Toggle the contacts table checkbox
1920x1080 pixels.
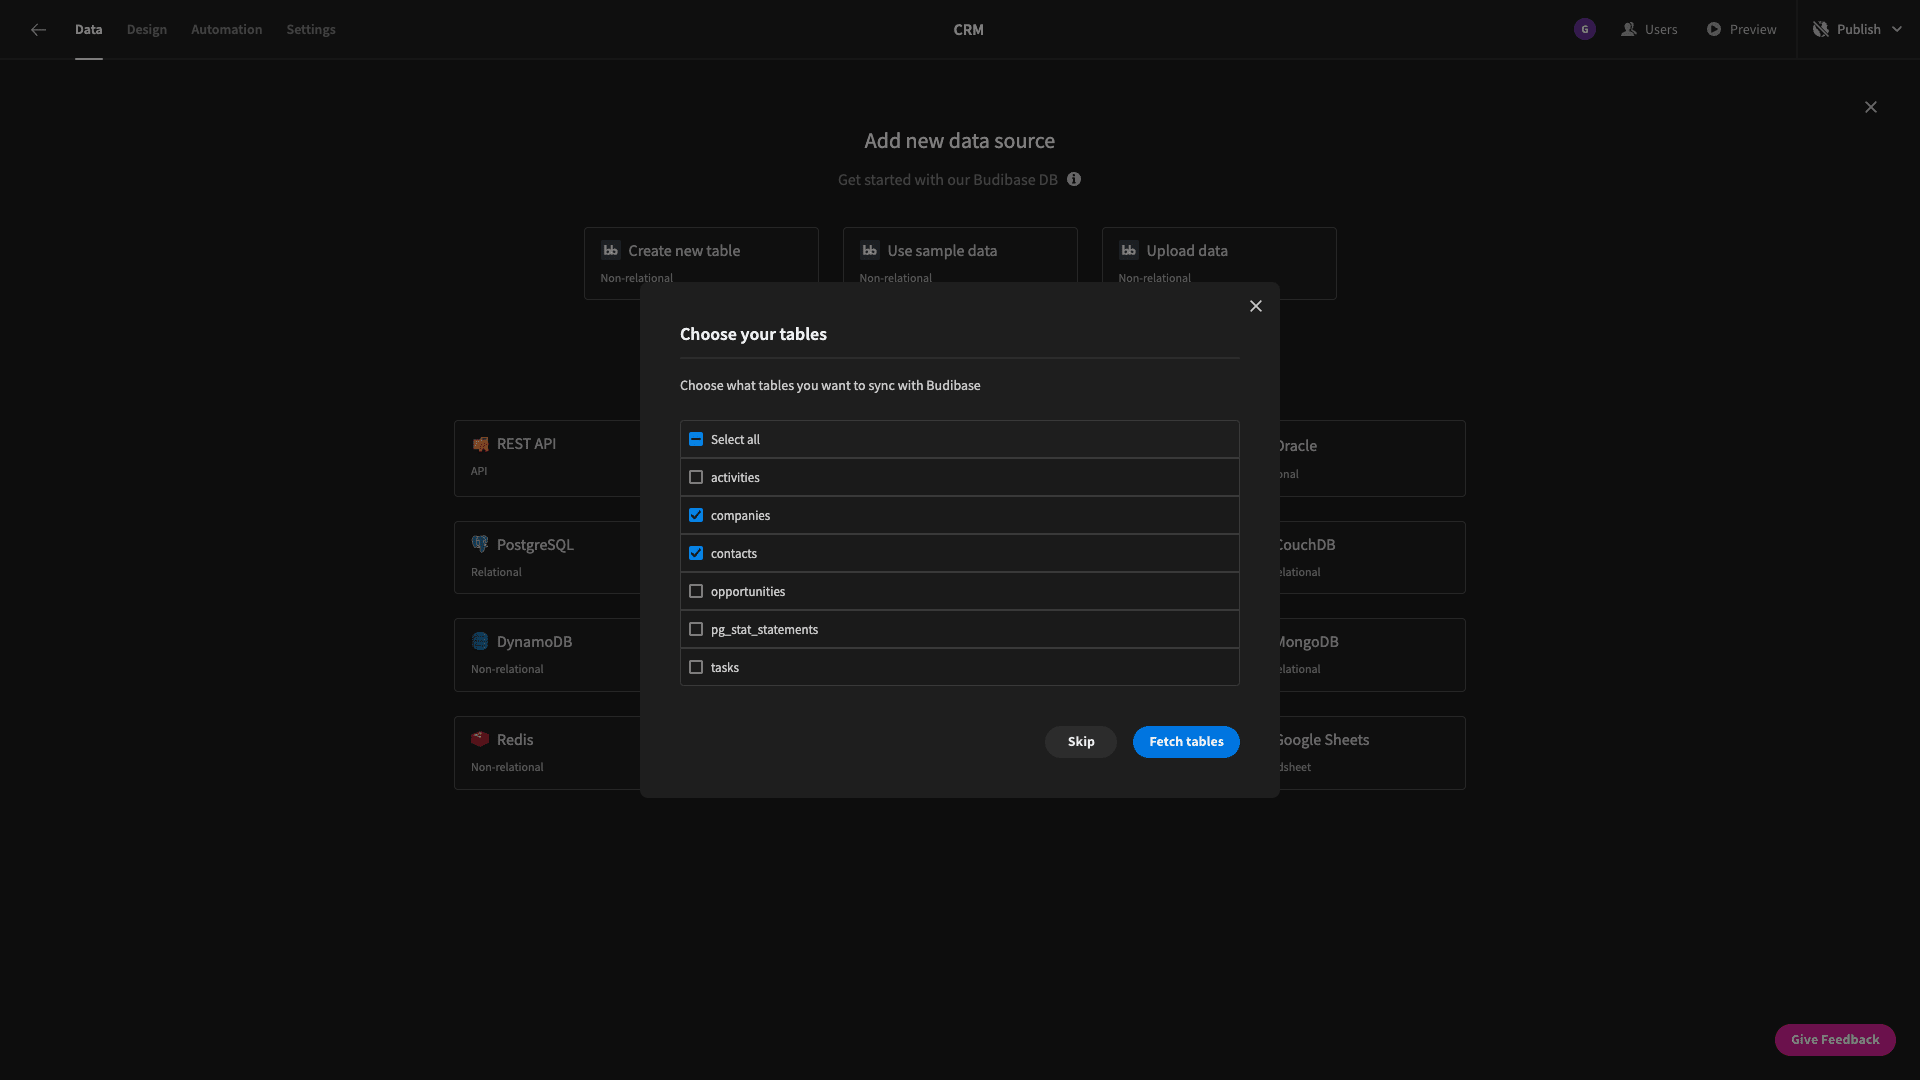click(695, 553)
